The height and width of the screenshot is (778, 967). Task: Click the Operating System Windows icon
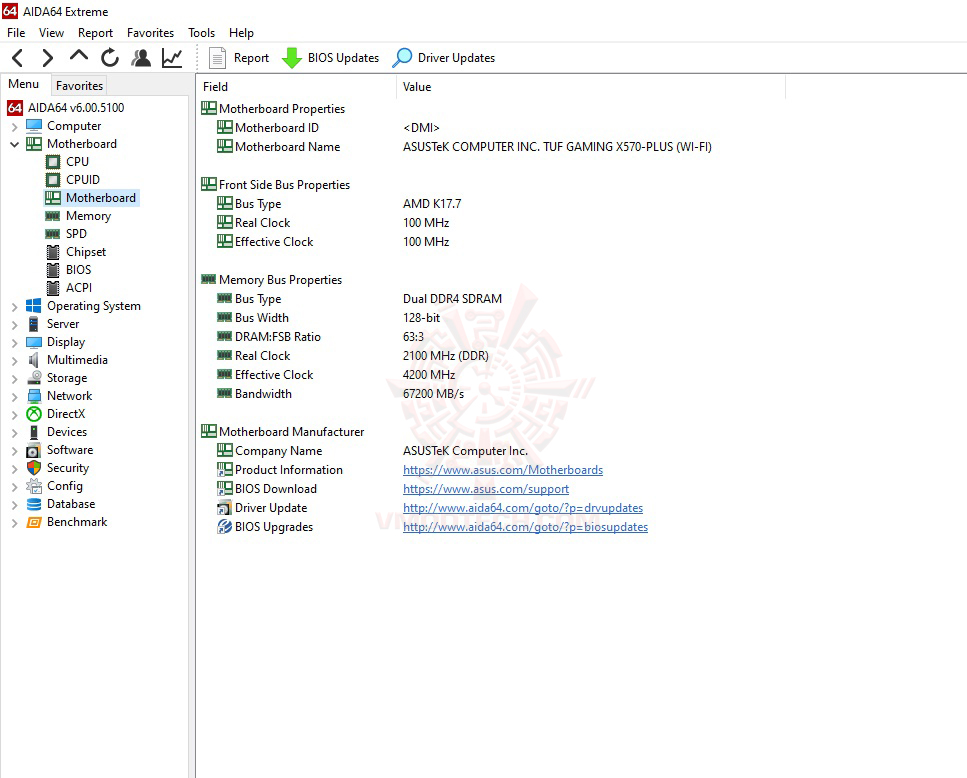(x=34, y=306)
